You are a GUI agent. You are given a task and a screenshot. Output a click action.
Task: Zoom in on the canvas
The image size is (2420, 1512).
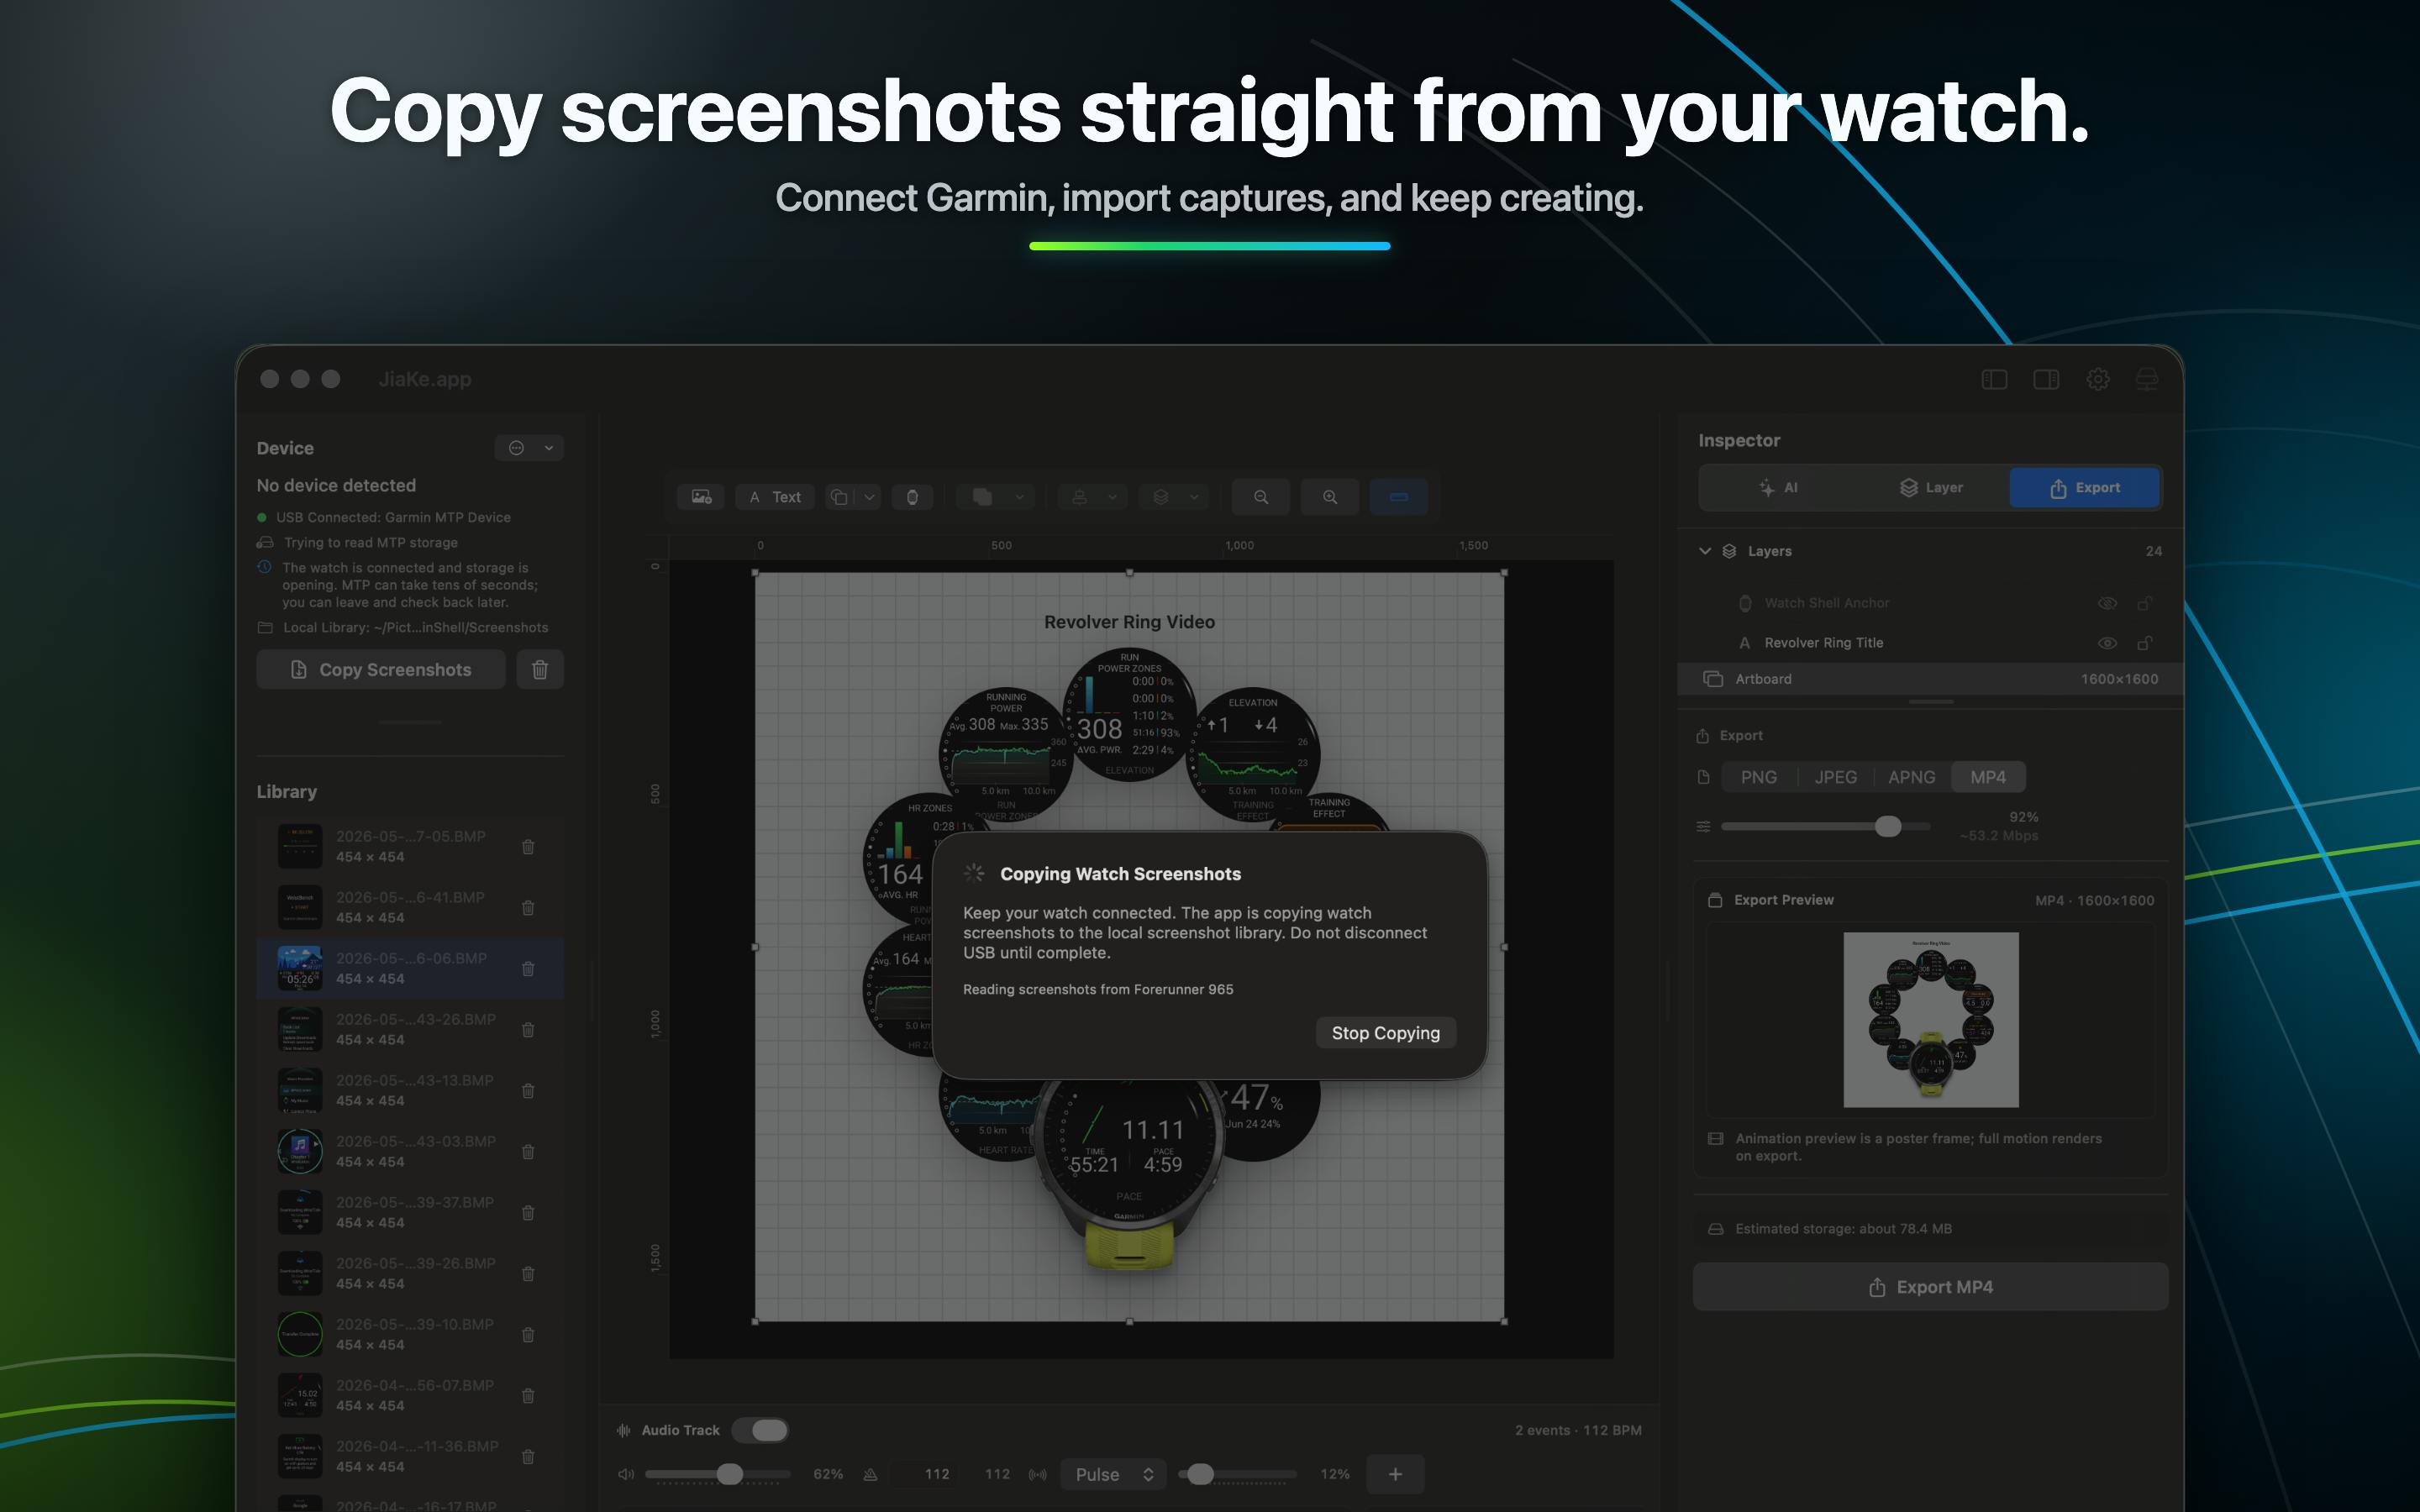(x=1330, y=497)
